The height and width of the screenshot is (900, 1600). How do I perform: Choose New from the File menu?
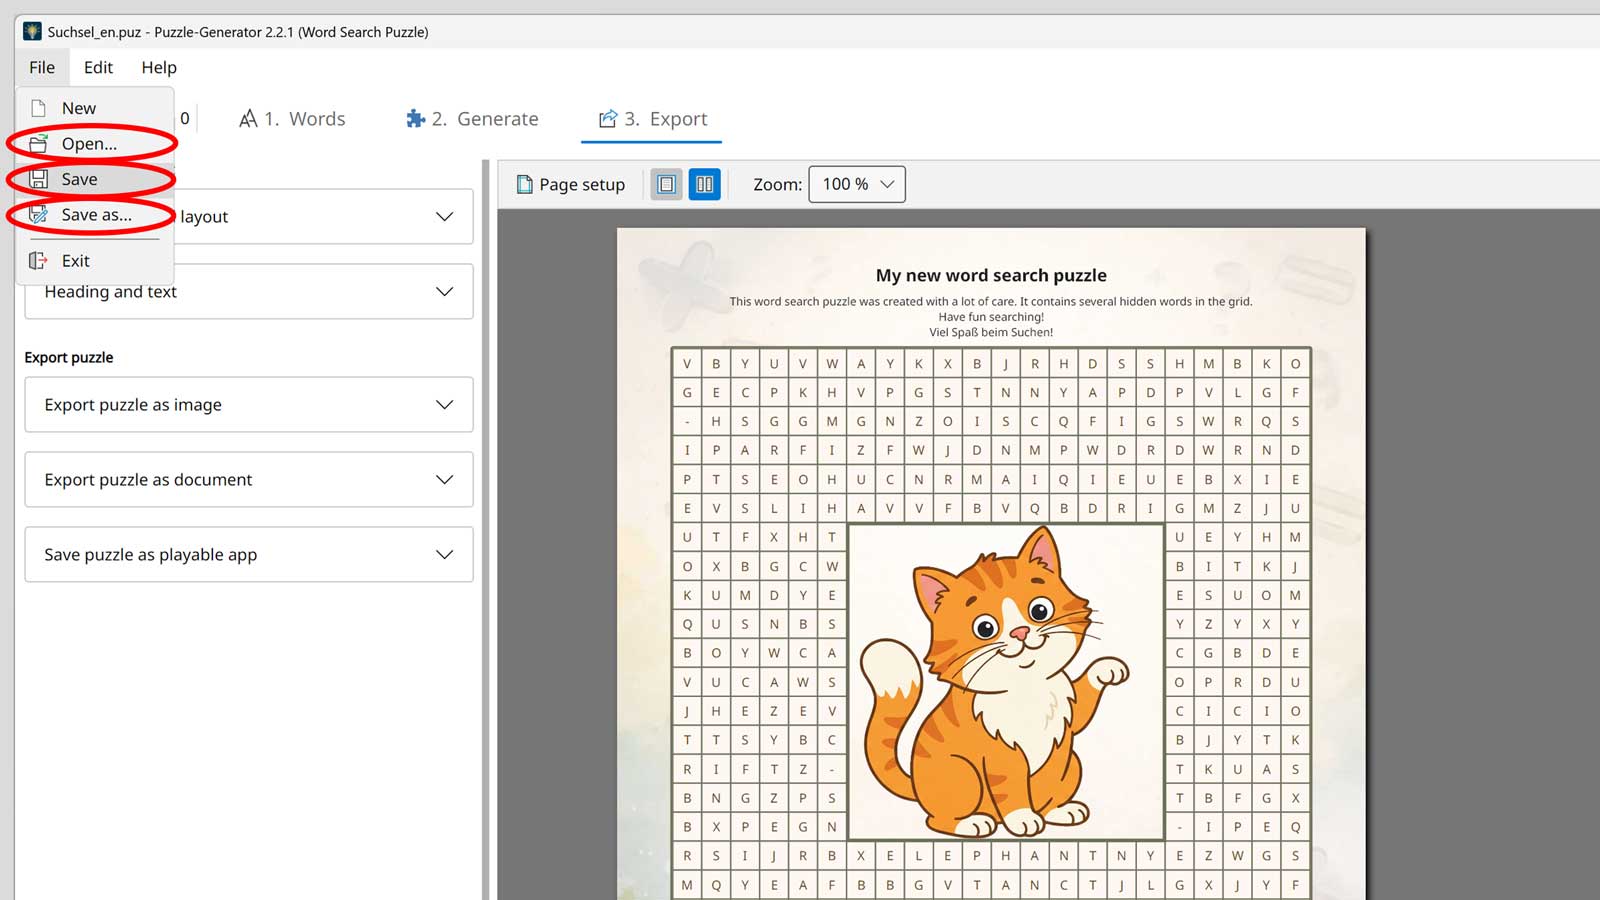point(95,108)
